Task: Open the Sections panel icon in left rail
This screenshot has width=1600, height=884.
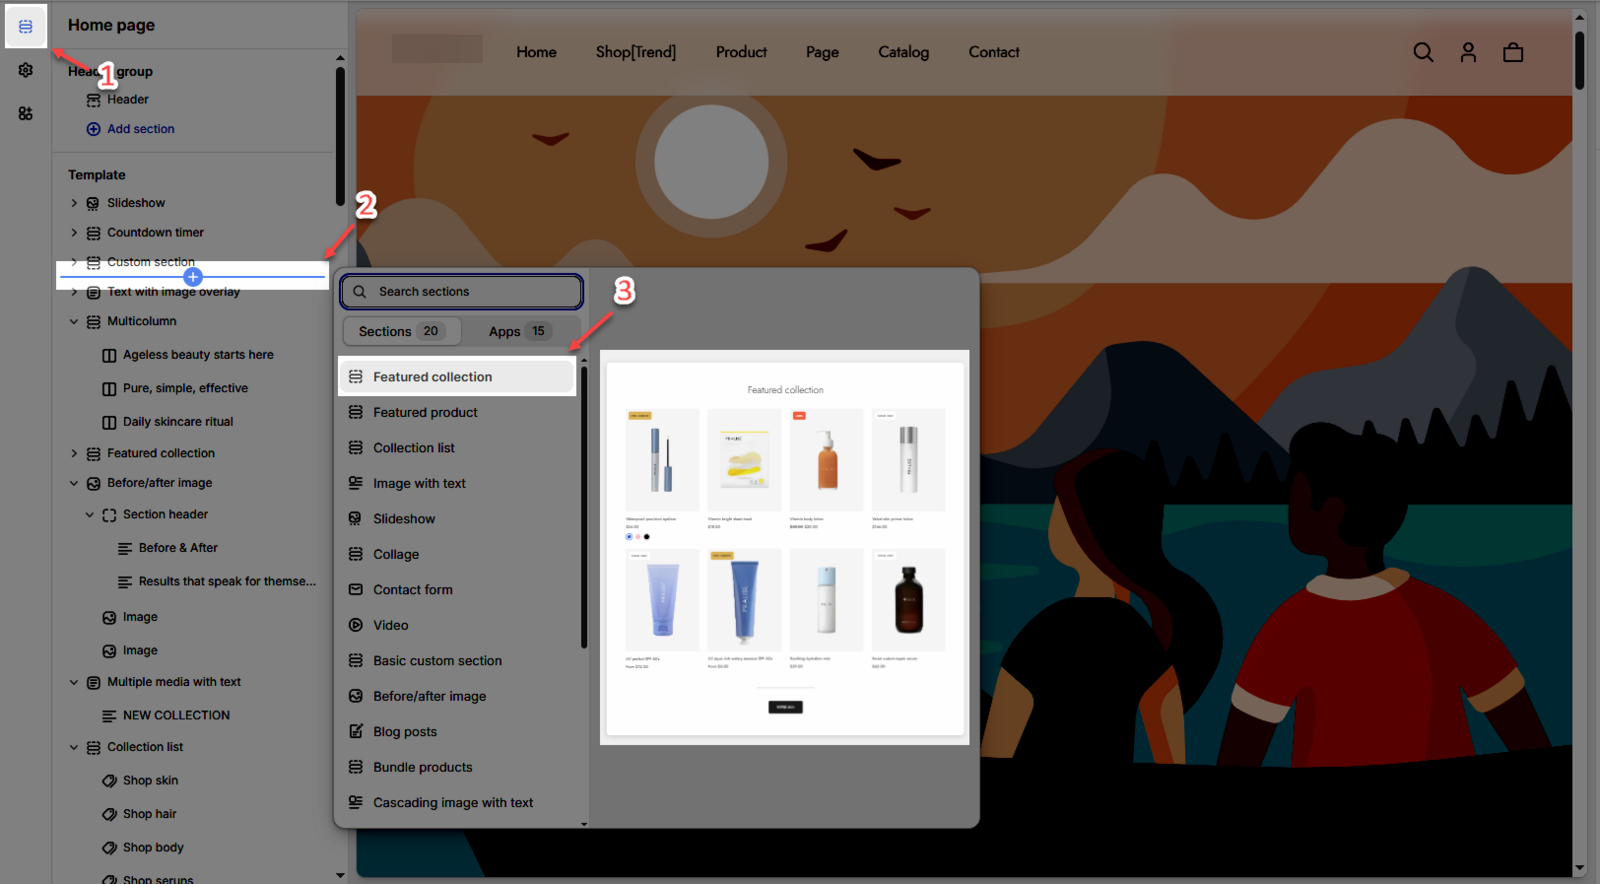Action: [26, 27]
